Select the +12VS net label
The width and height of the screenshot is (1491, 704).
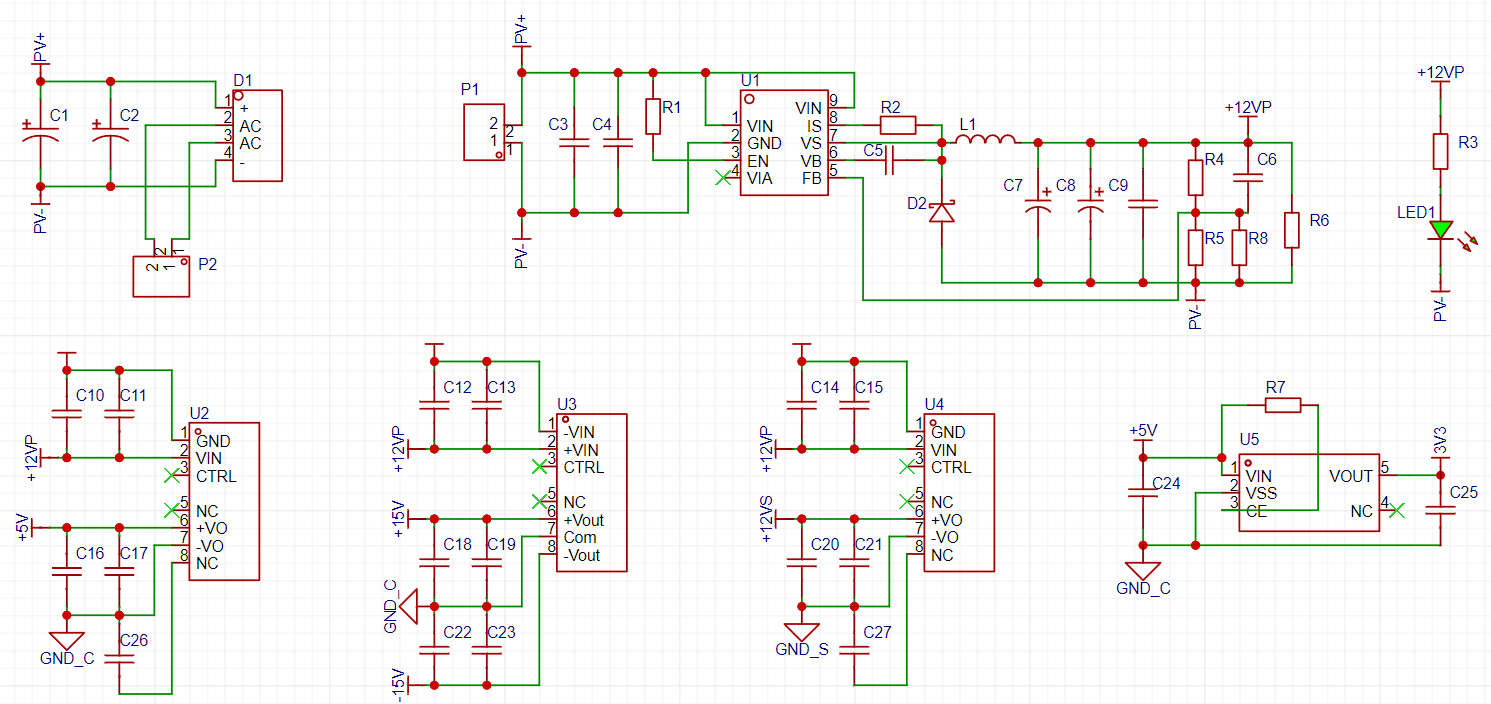tap(766, 518)
